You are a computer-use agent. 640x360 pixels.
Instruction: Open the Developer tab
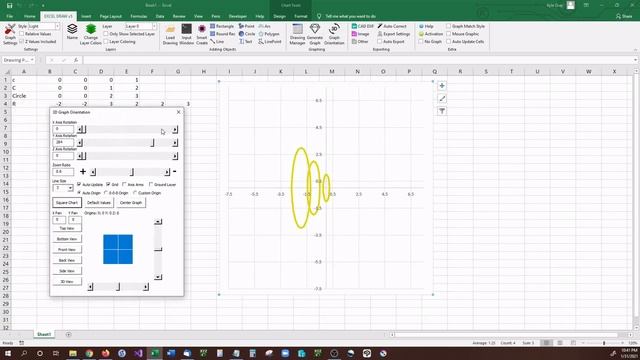point(238,16)
